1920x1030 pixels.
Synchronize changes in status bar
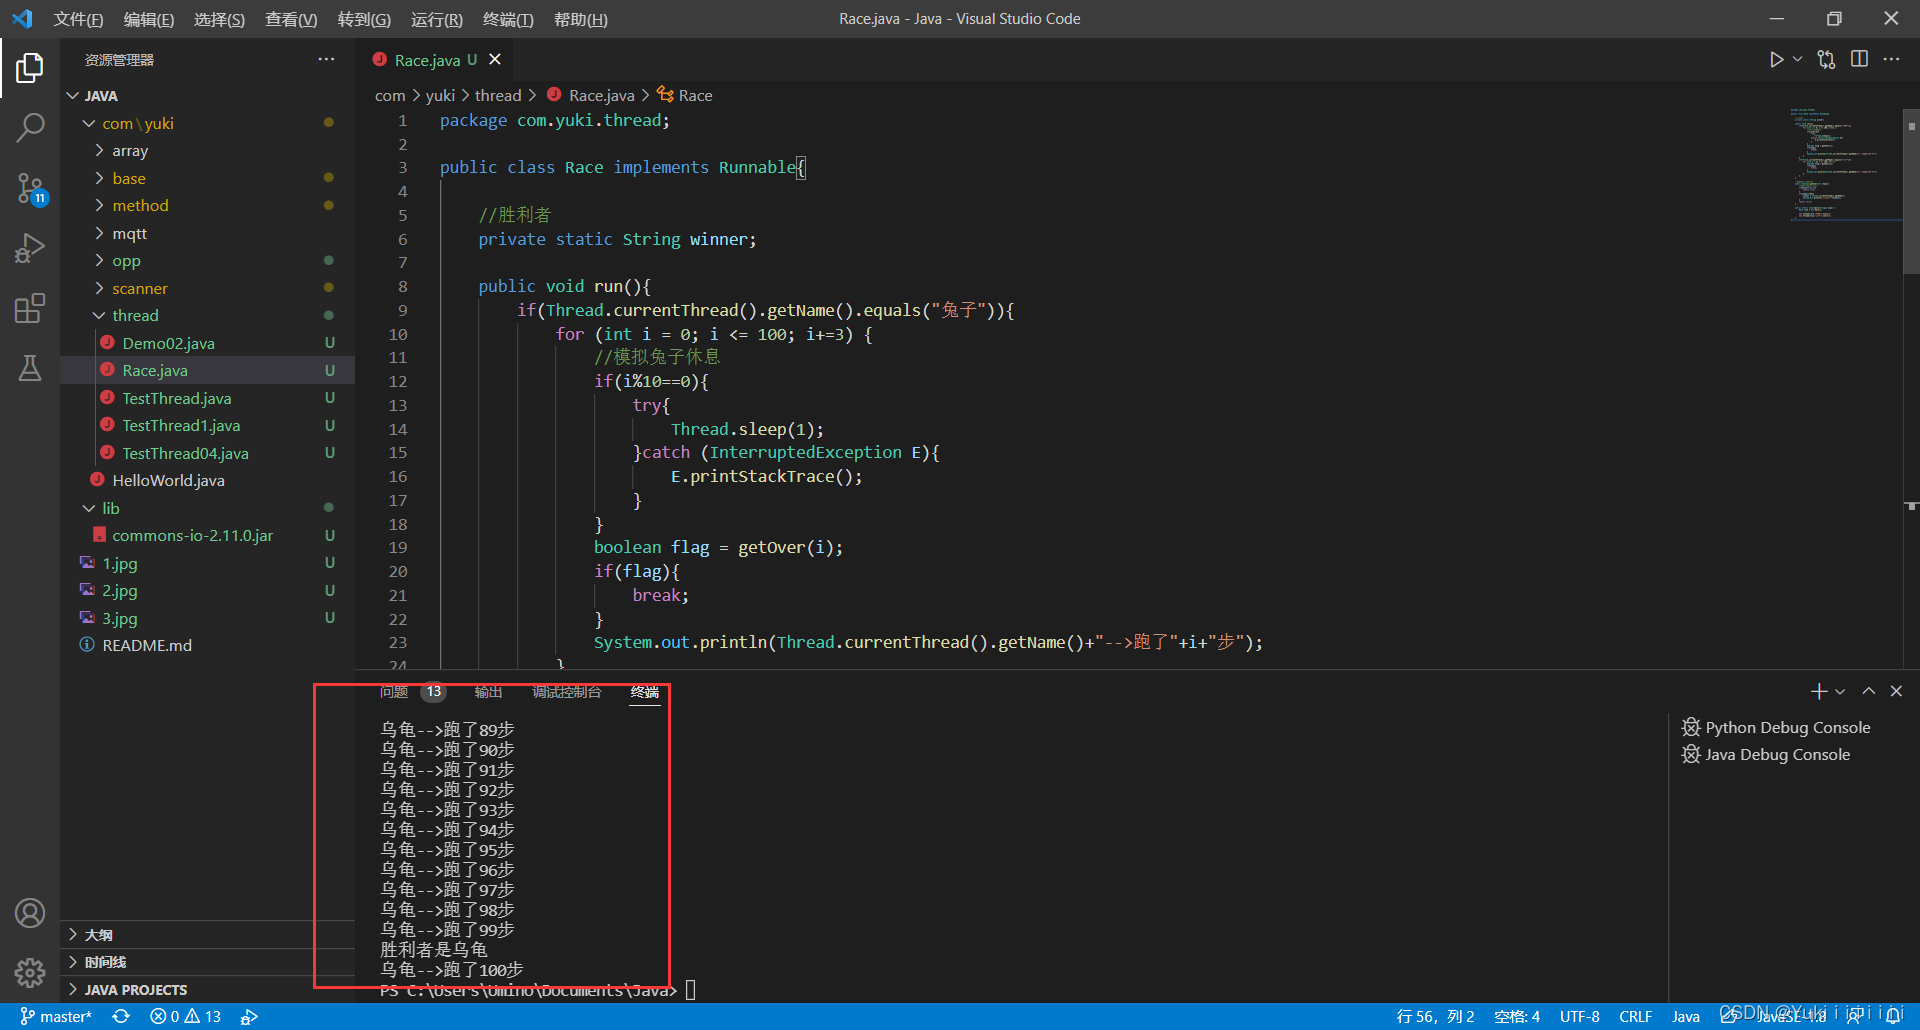(x=121, y=1016)
